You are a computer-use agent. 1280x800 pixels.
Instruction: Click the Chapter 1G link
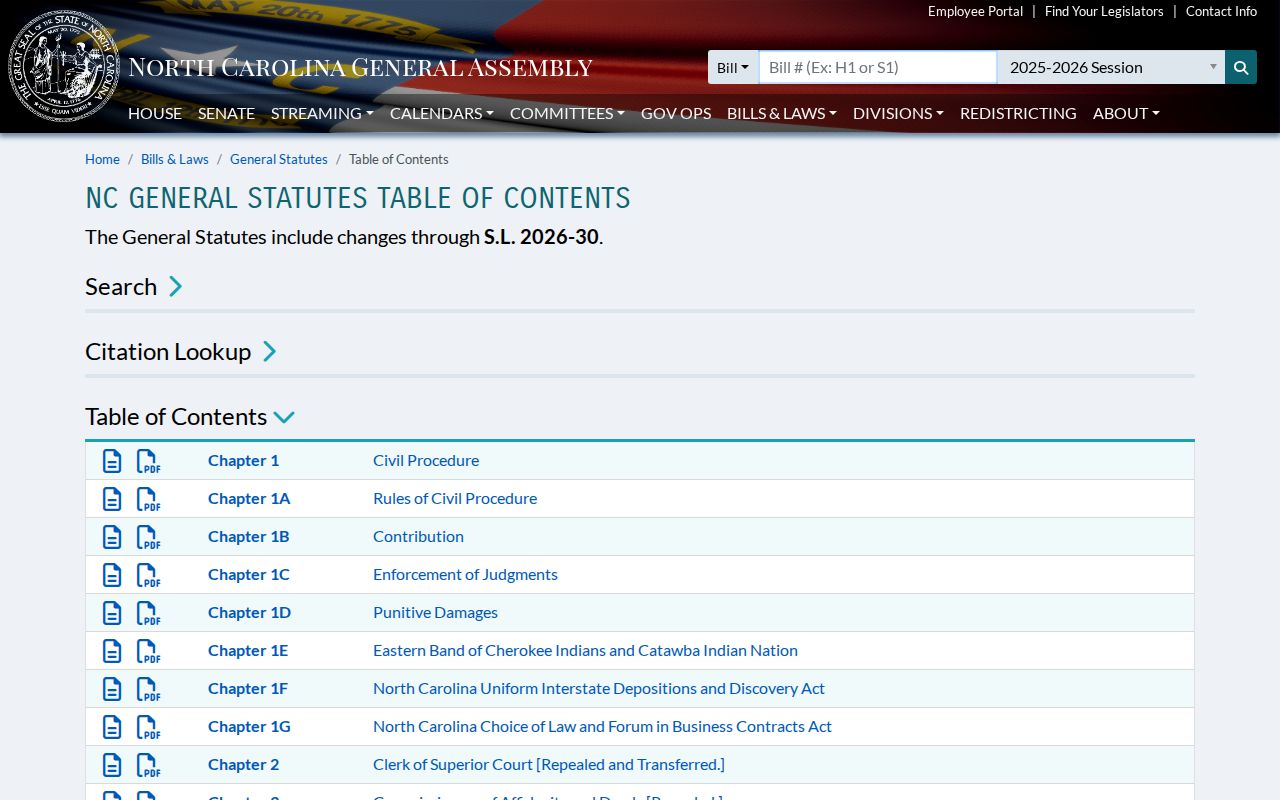pos(249,726)
